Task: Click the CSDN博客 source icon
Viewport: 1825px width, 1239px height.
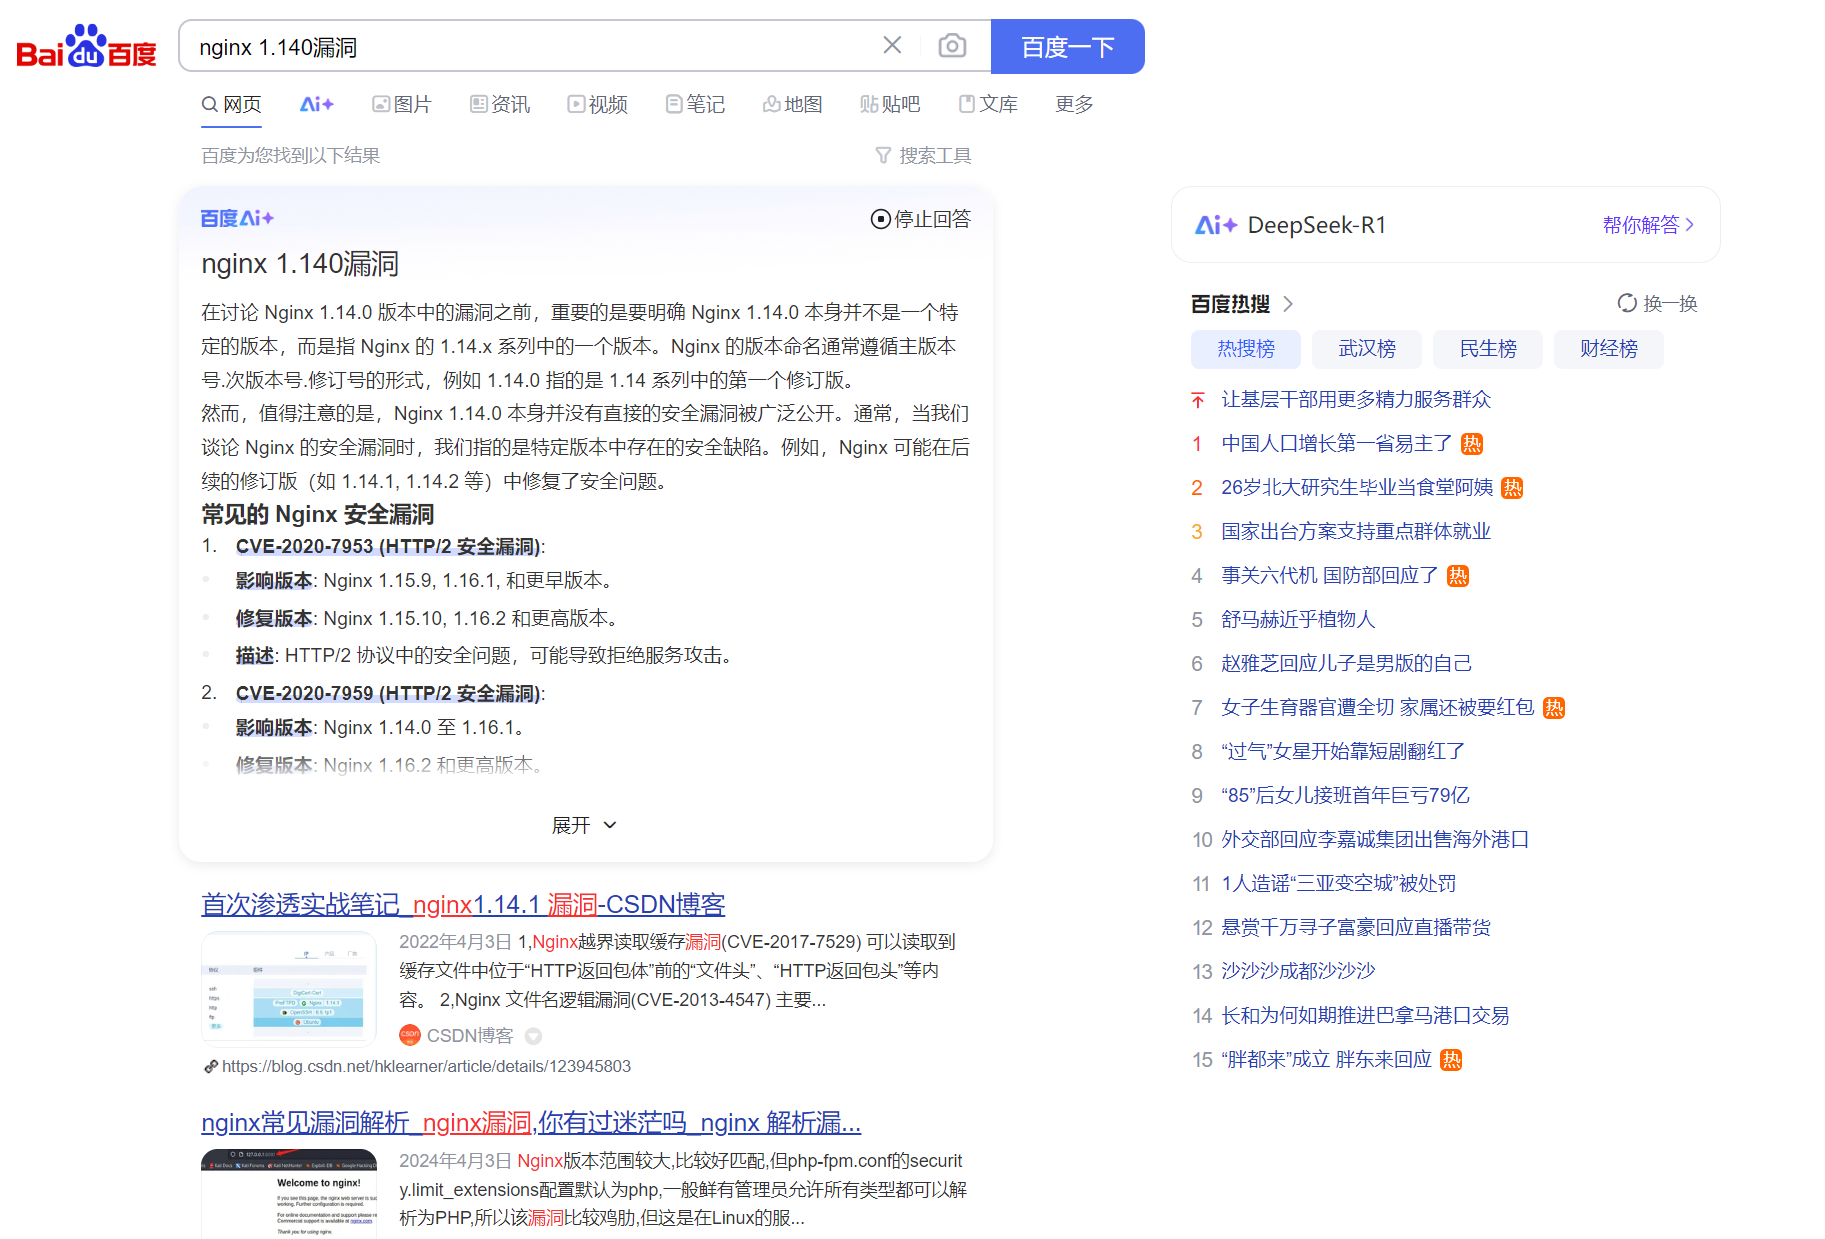Action: (x=410, y=1035)
